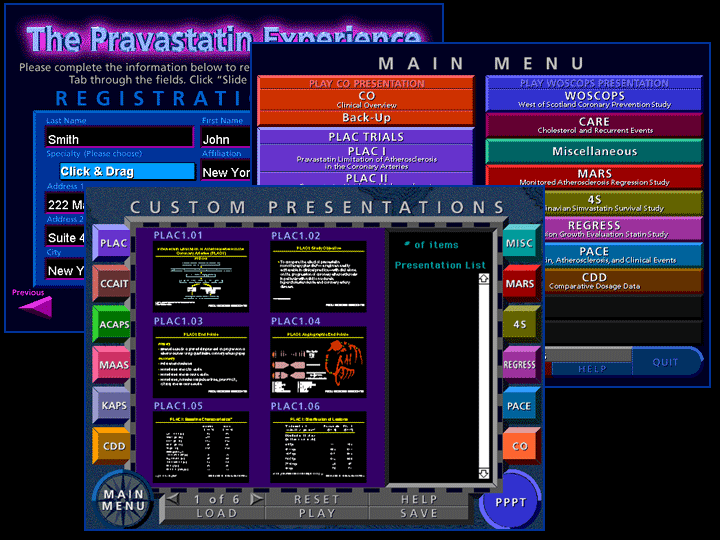Click QUIT in the Main Menu window
720x540 pixels.
coord(666,362)
